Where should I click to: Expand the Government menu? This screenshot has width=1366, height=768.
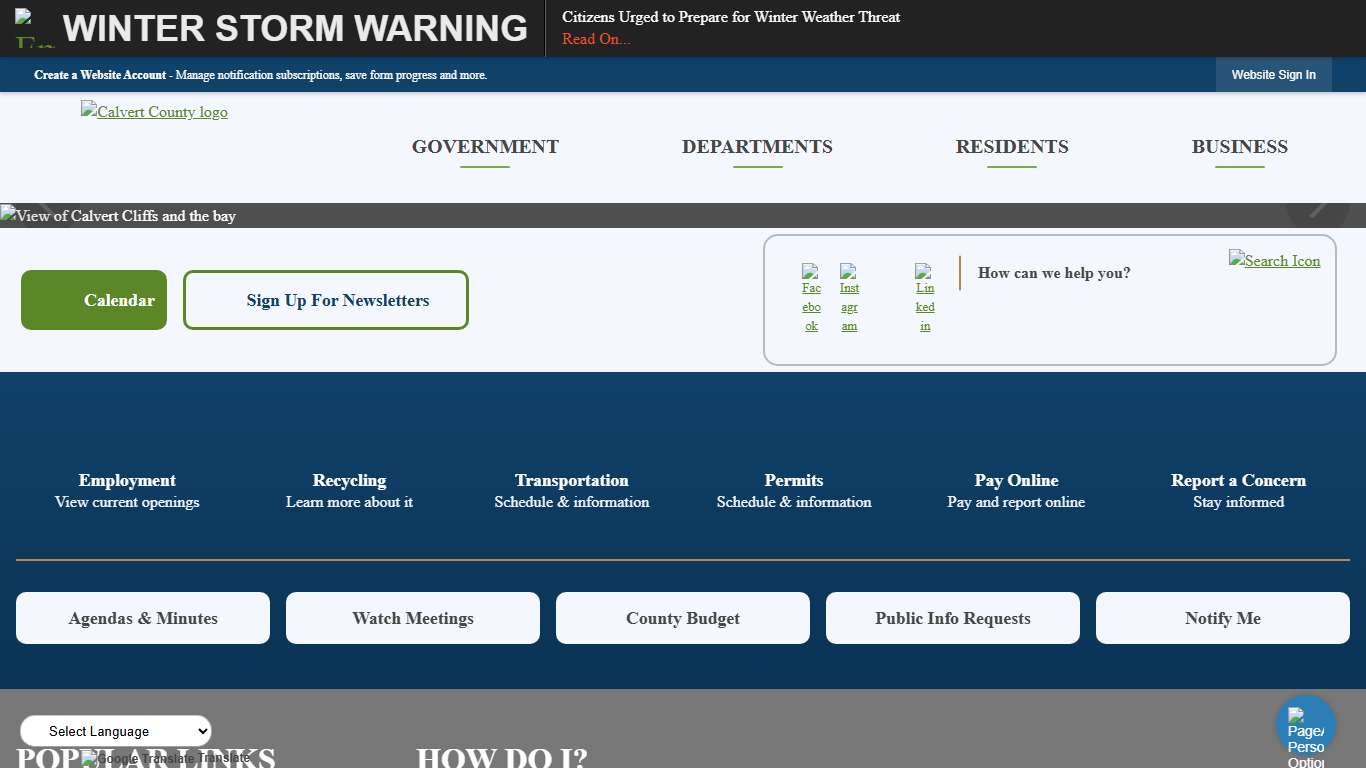point(485,147)
